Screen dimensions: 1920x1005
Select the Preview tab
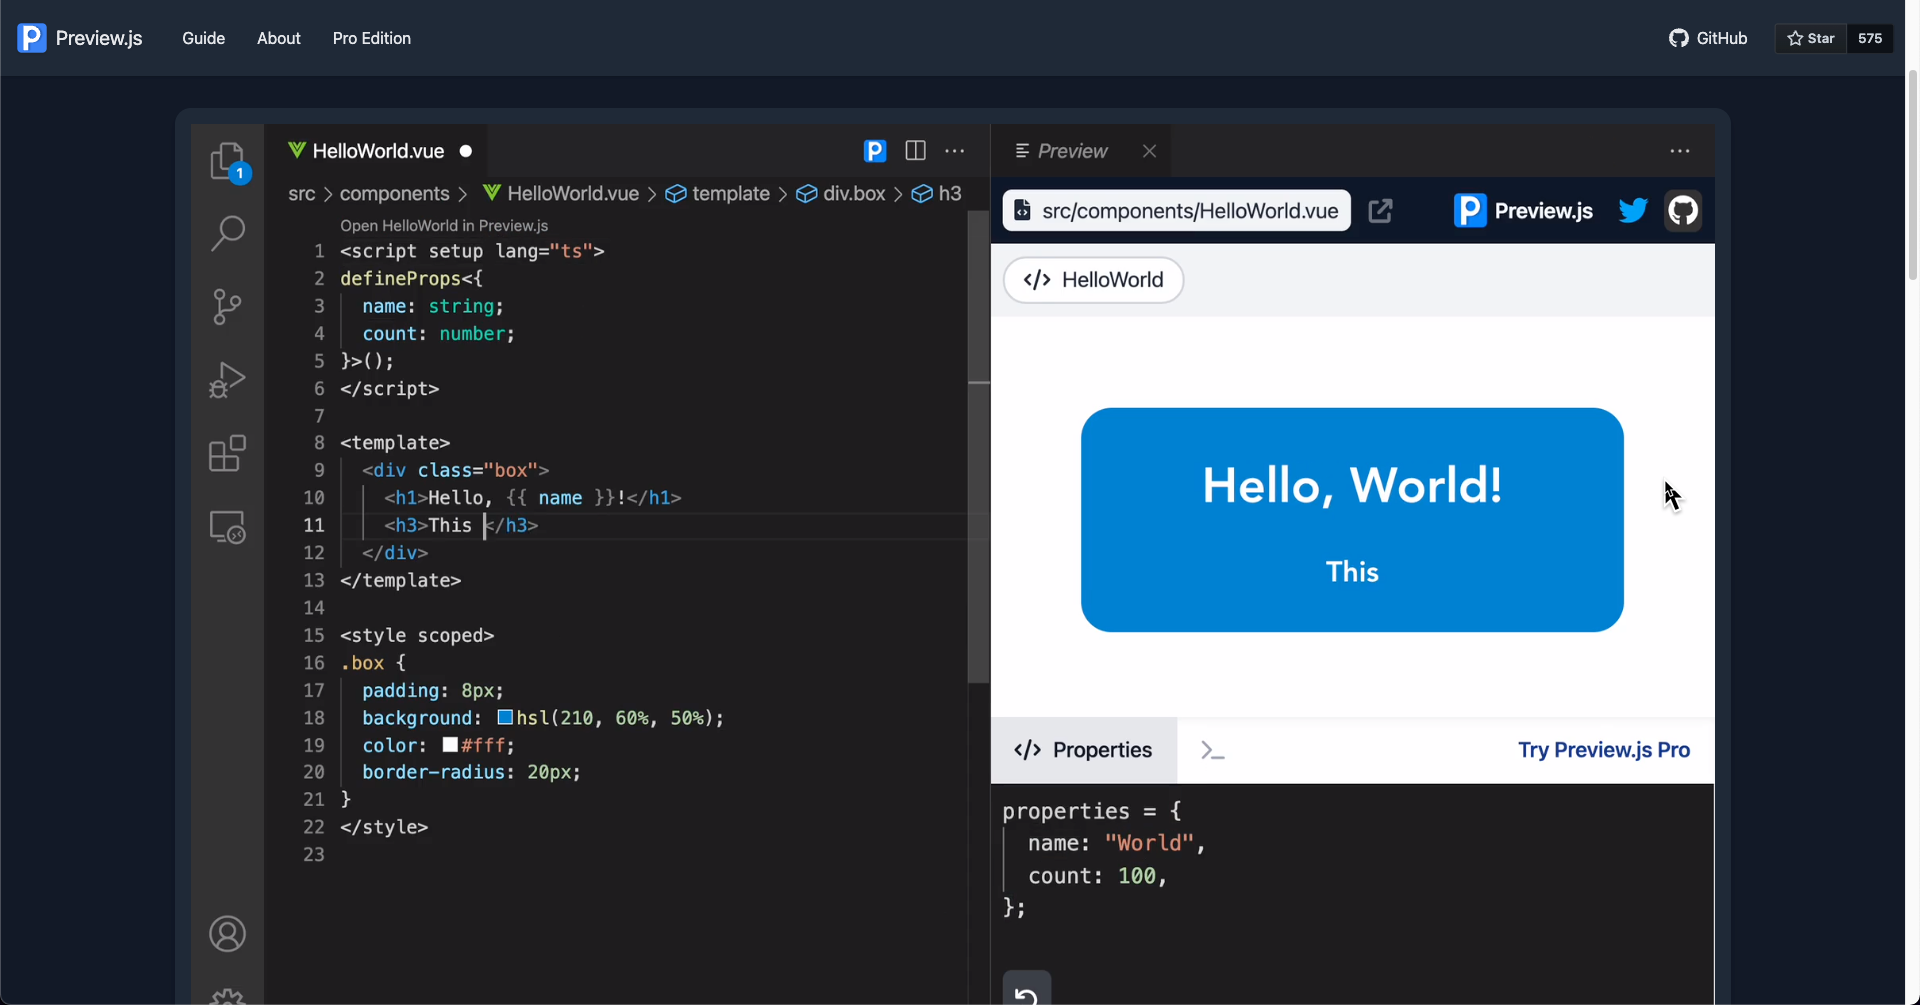(x=1072, y=151)
